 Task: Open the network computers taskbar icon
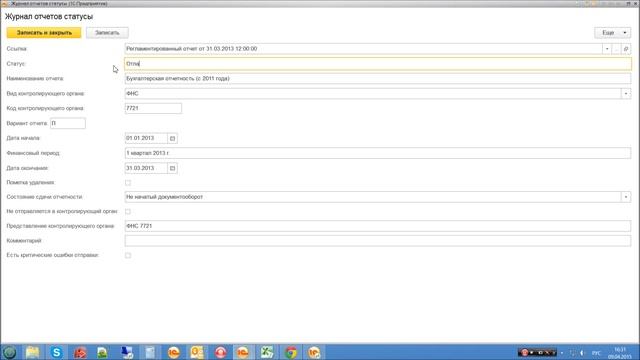127,352
